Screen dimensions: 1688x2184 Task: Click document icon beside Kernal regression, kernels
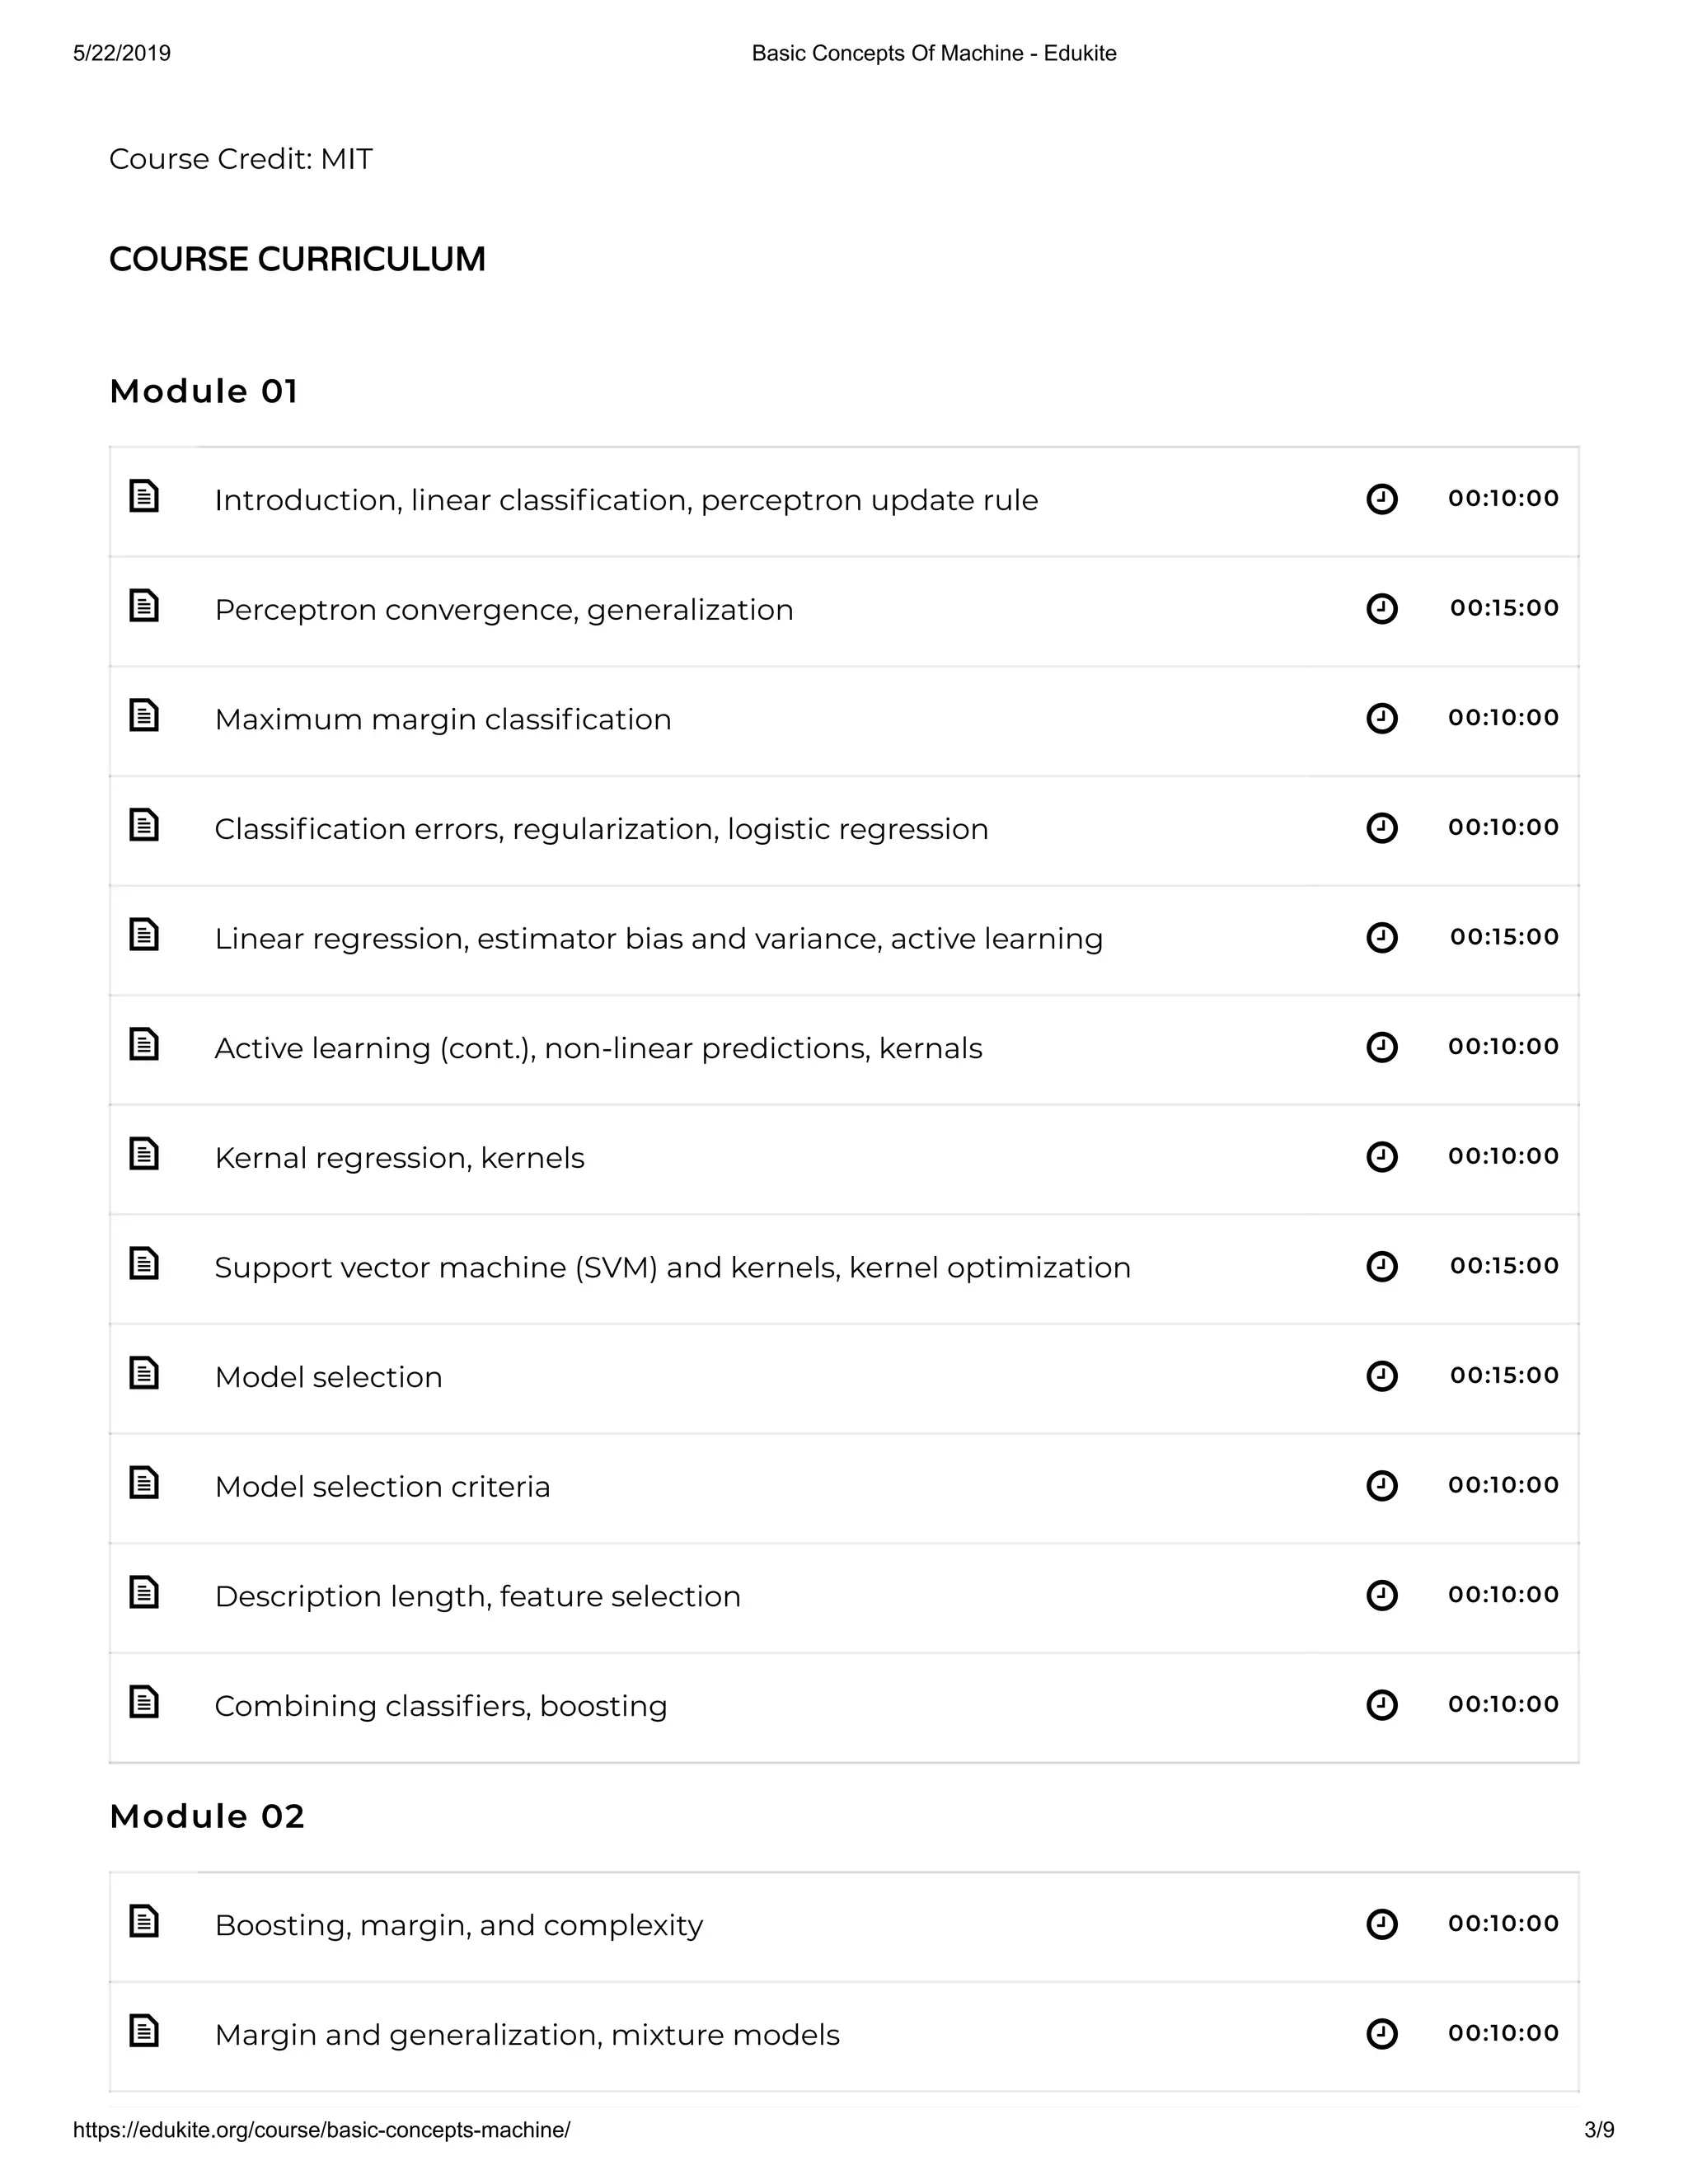pyautogui.click(x=144, y=1154)
